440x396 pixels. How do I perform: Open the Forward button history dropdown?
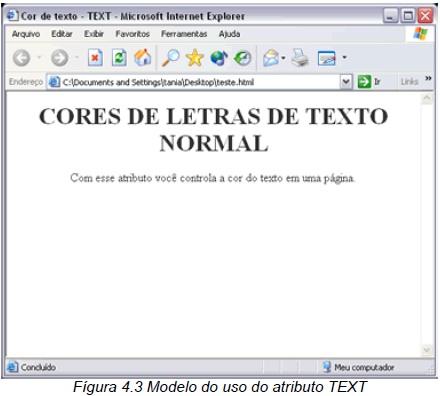click(x=77, y=57)
